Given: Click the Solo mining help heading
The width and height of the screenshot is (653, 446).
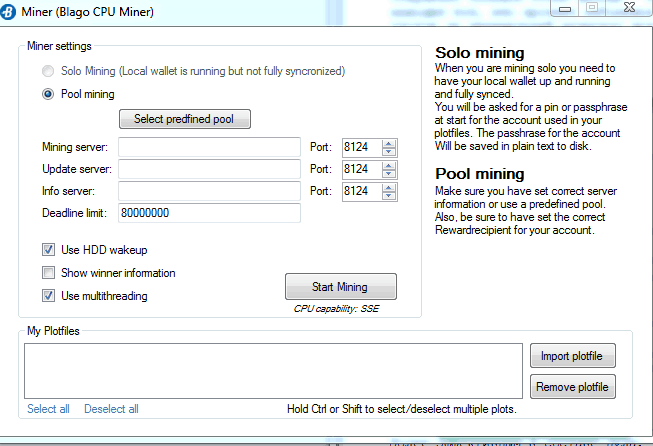Looking at the screenshot, I should coord(479,53).
